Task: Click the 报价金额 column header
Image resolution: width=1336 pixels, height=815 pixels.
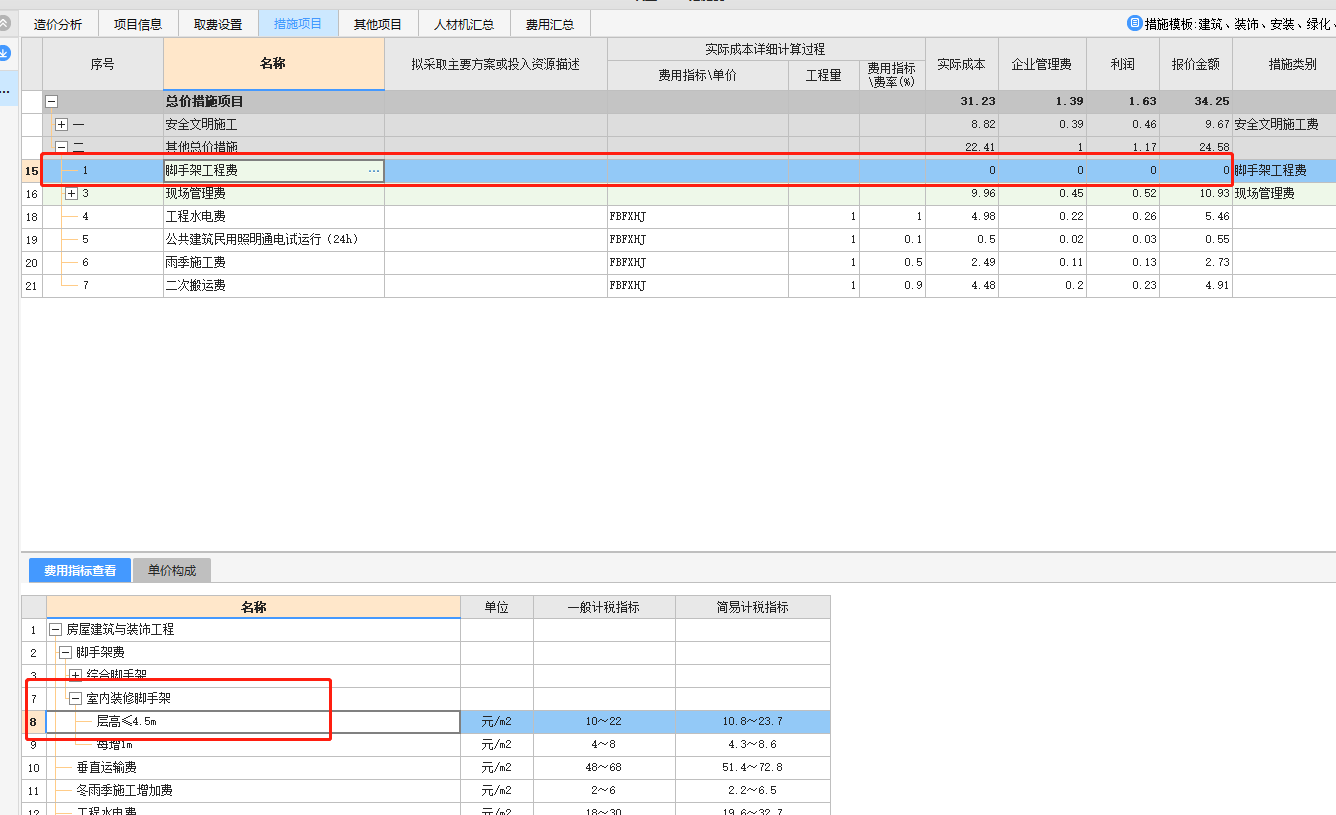Action: 1196,64
